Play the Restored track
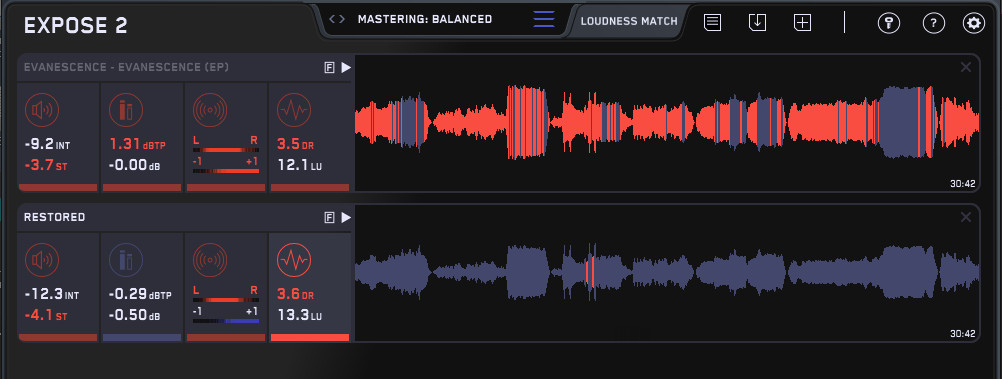The height and width of the screenshot is (379, 1002). [346, 218]
